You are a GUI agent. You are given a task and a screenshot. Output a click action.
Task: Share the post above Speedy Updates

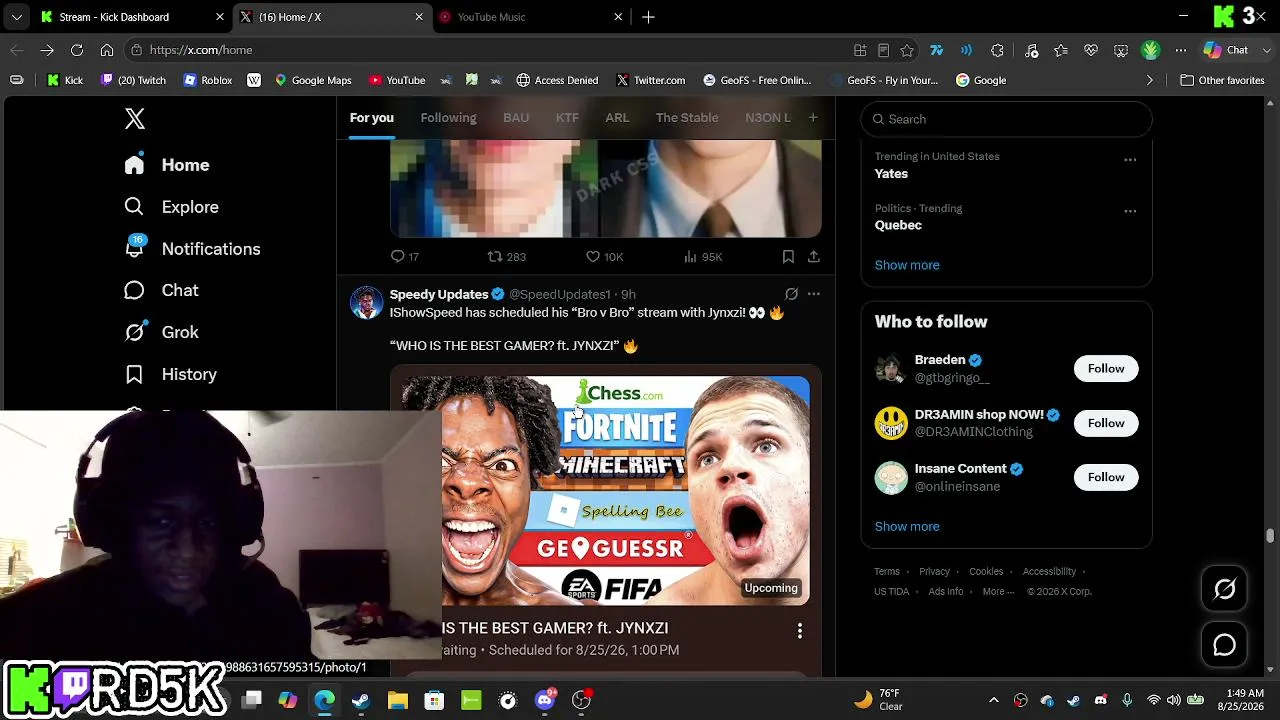point(814,257)
